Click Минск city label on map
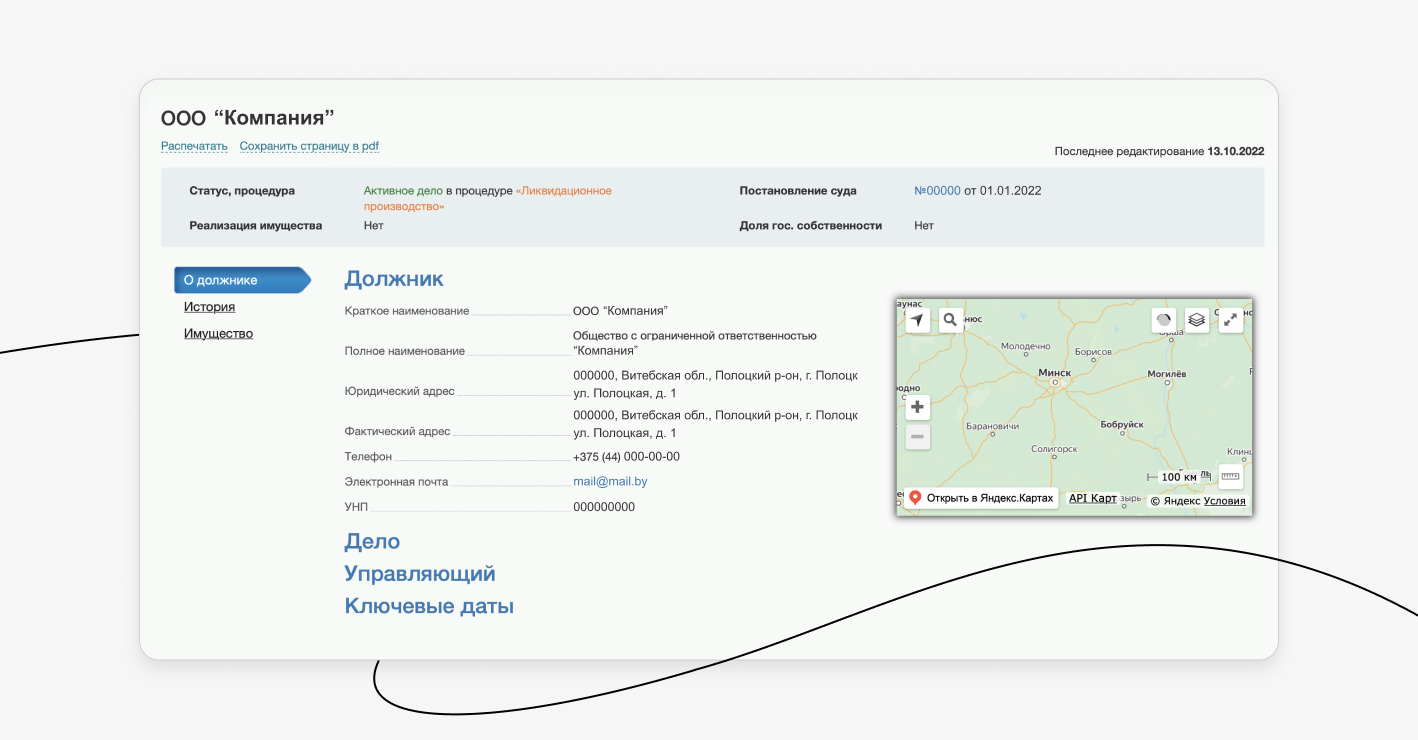The width and height of the screenshot is (1418, 740). [1055, 372]
